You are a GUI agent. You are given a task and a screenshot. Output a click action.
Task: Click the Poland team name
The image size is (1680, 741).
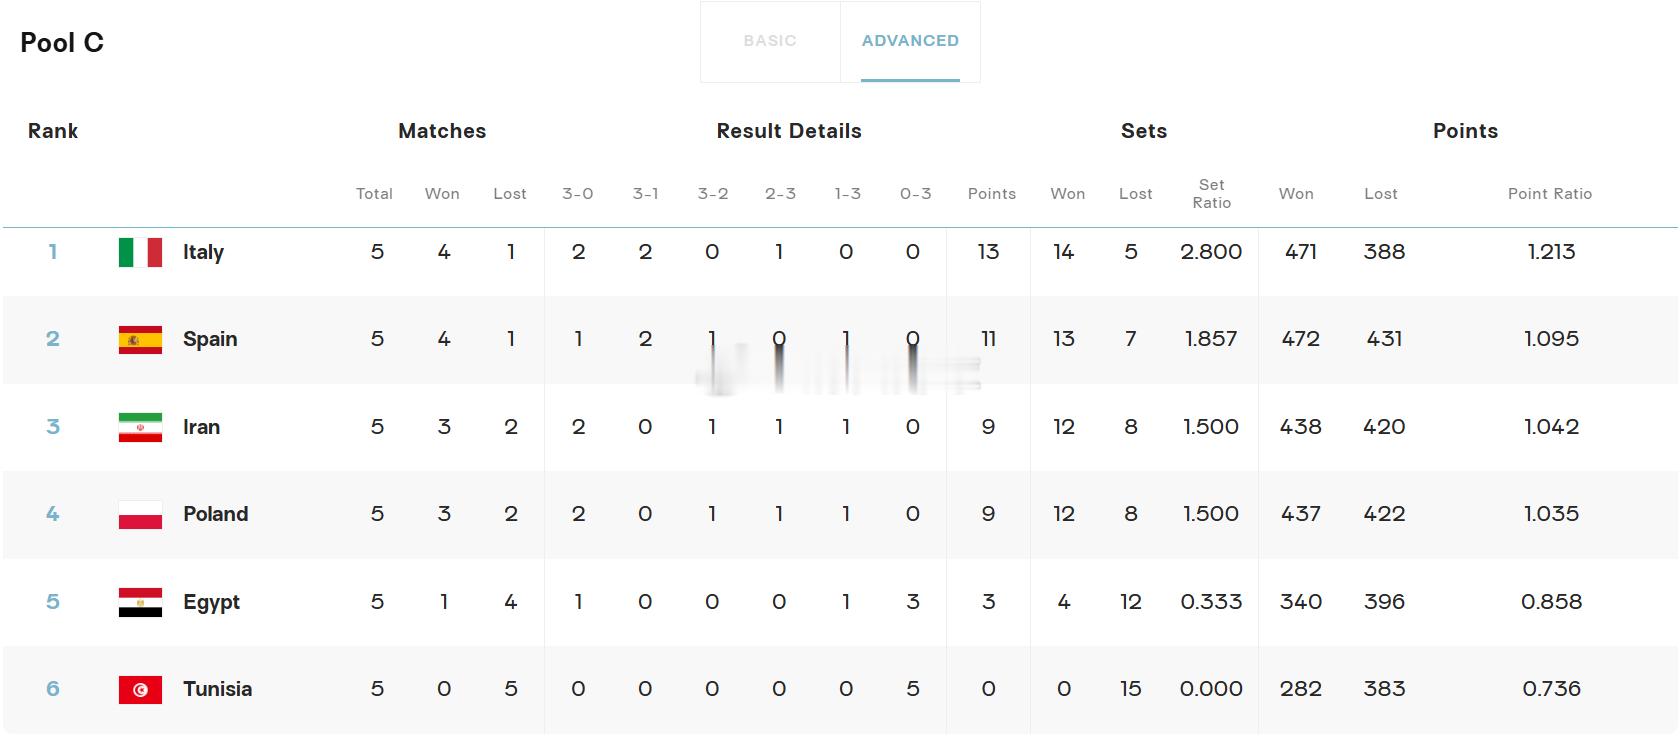coord(215,514)
